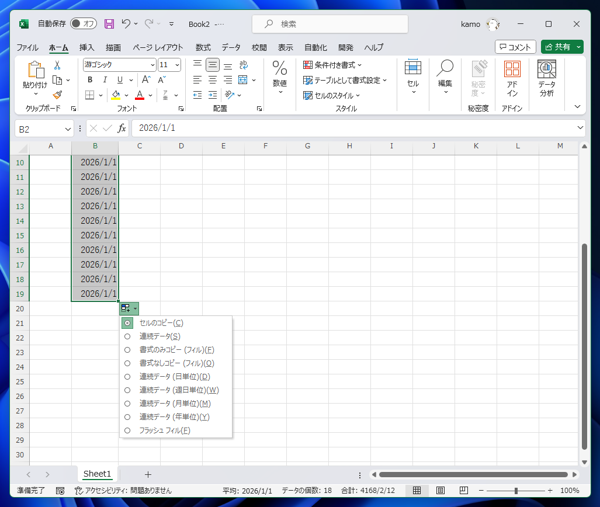Screen dimensions: 600x507
Task: Expand the formula bar chevron
Action: tap(580, 127)
